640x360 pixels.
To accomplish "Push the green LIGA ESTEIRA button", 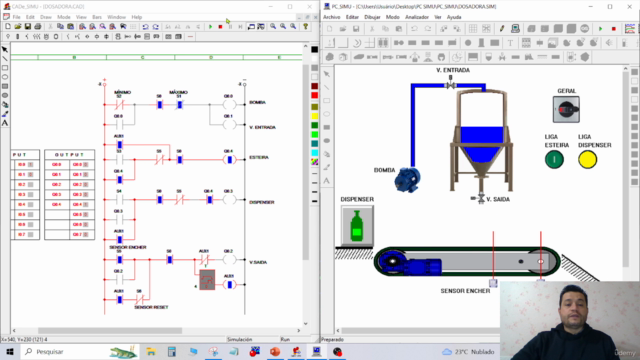I will coord(554,159).
